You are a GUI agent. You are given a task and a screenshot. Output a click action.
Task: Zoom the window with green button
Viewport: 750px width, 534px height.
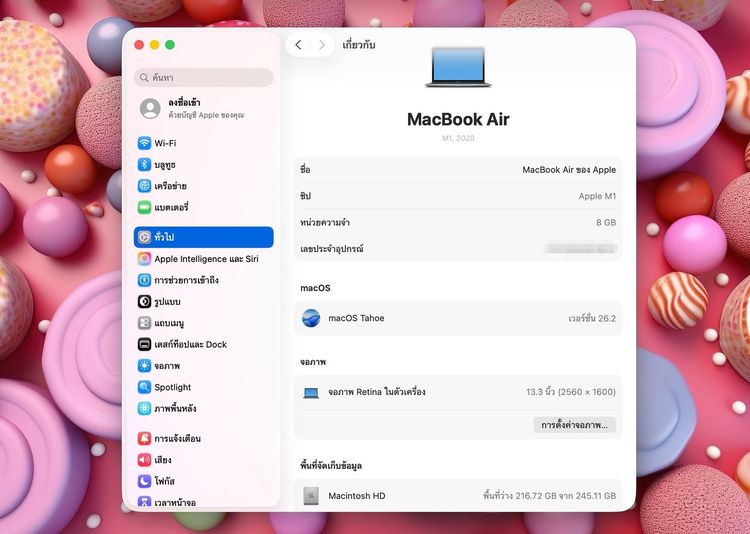point(170,45)
